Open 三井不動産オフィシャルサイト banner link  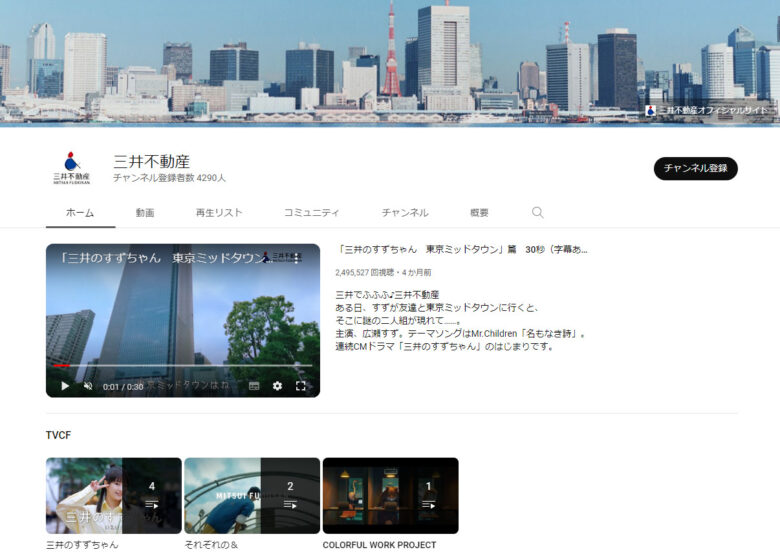[706, 110]
